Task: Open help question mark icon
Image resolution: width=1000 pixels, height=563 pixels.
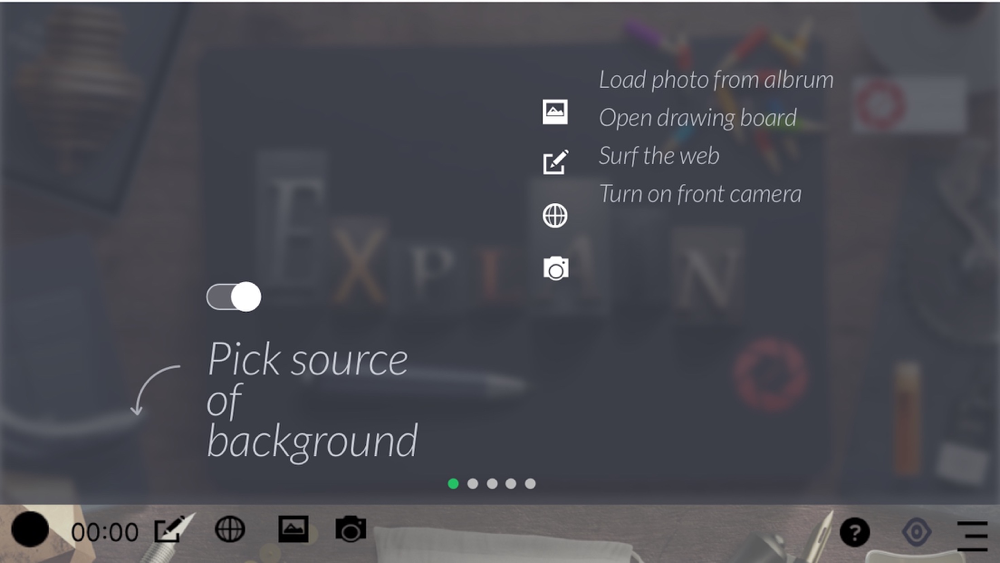Action: [x=855, y=532]
